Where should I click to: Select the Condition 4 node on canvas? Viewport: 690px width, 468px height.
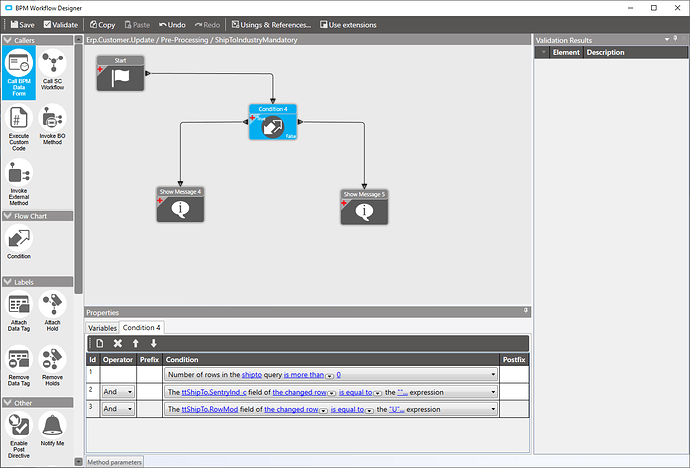(x=273, y=122)
